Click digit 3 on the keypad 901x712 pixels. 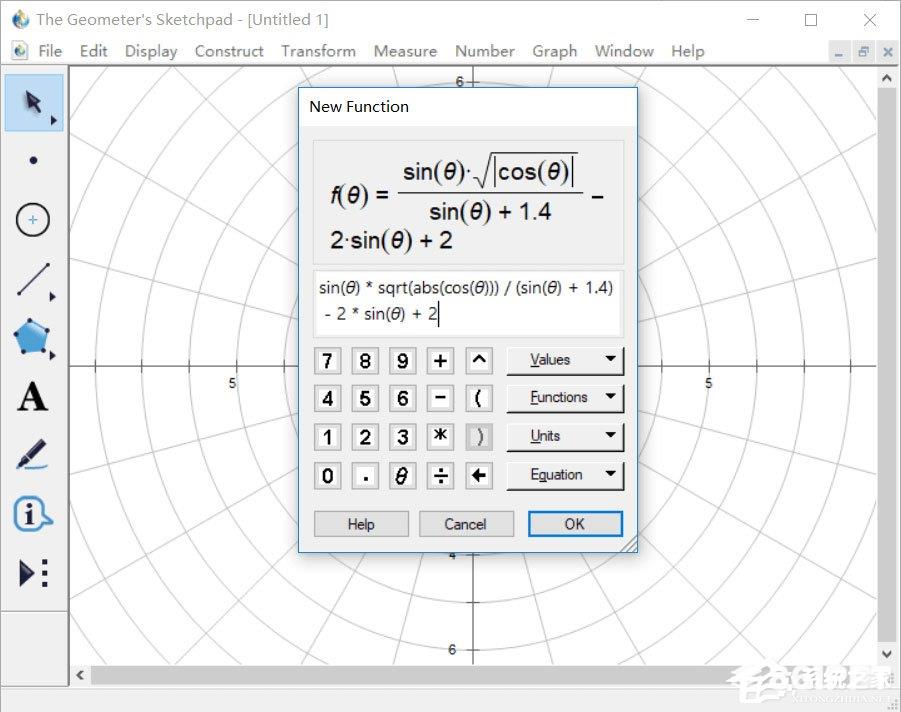[x=402, y=437]
